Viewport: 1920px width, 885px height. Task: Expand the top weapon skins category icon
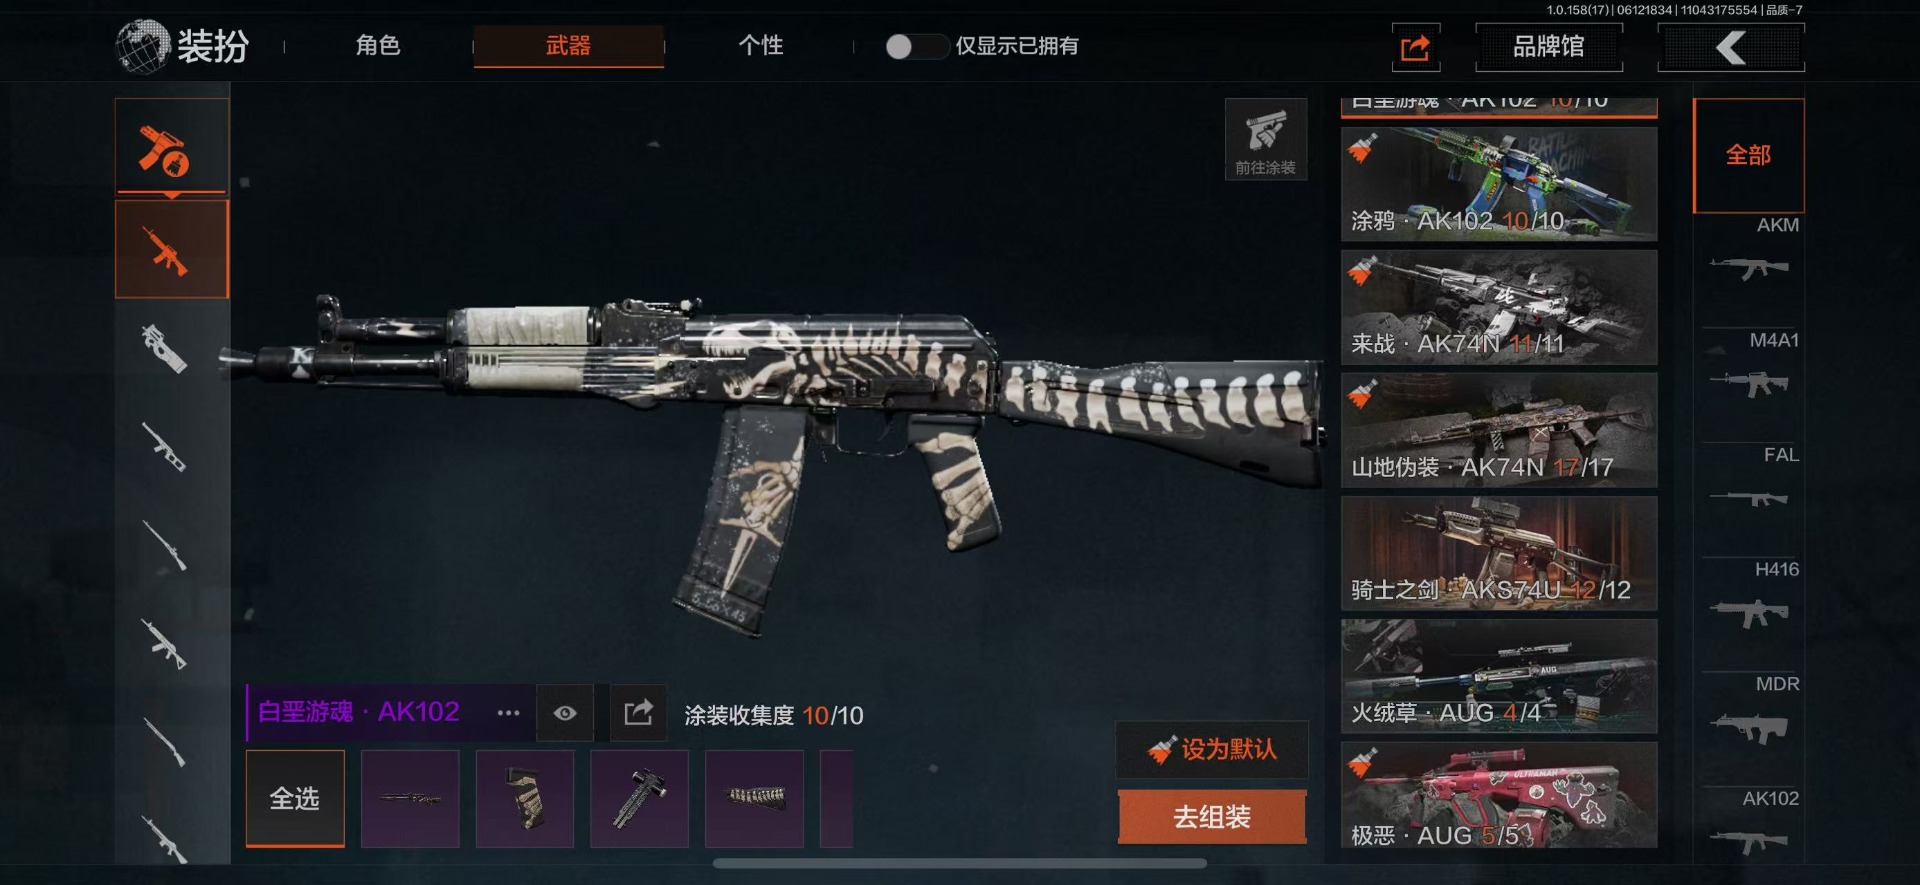pyautogui.click(x=172, y=147)
